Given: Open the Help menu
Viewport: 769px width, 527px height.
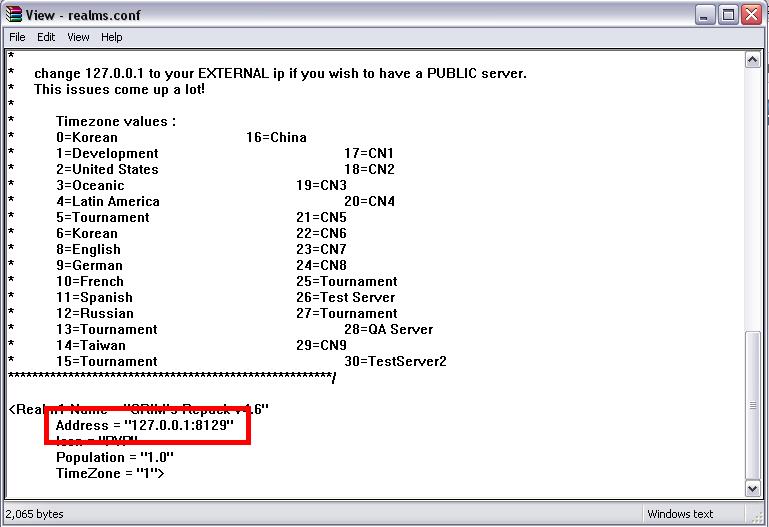Looking at the screenshot, I should click(x=112, y=37).
